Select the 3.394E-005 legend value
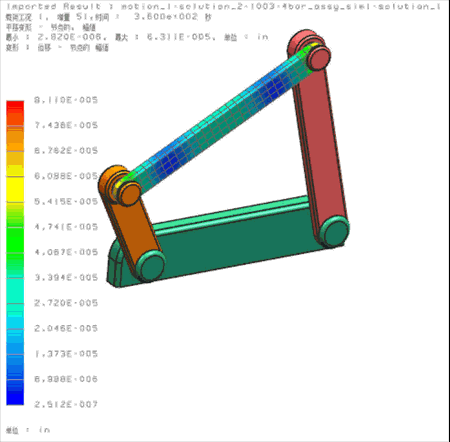Image resolution: width=450 pixels, height=442 pixels. tap(66, 277)
